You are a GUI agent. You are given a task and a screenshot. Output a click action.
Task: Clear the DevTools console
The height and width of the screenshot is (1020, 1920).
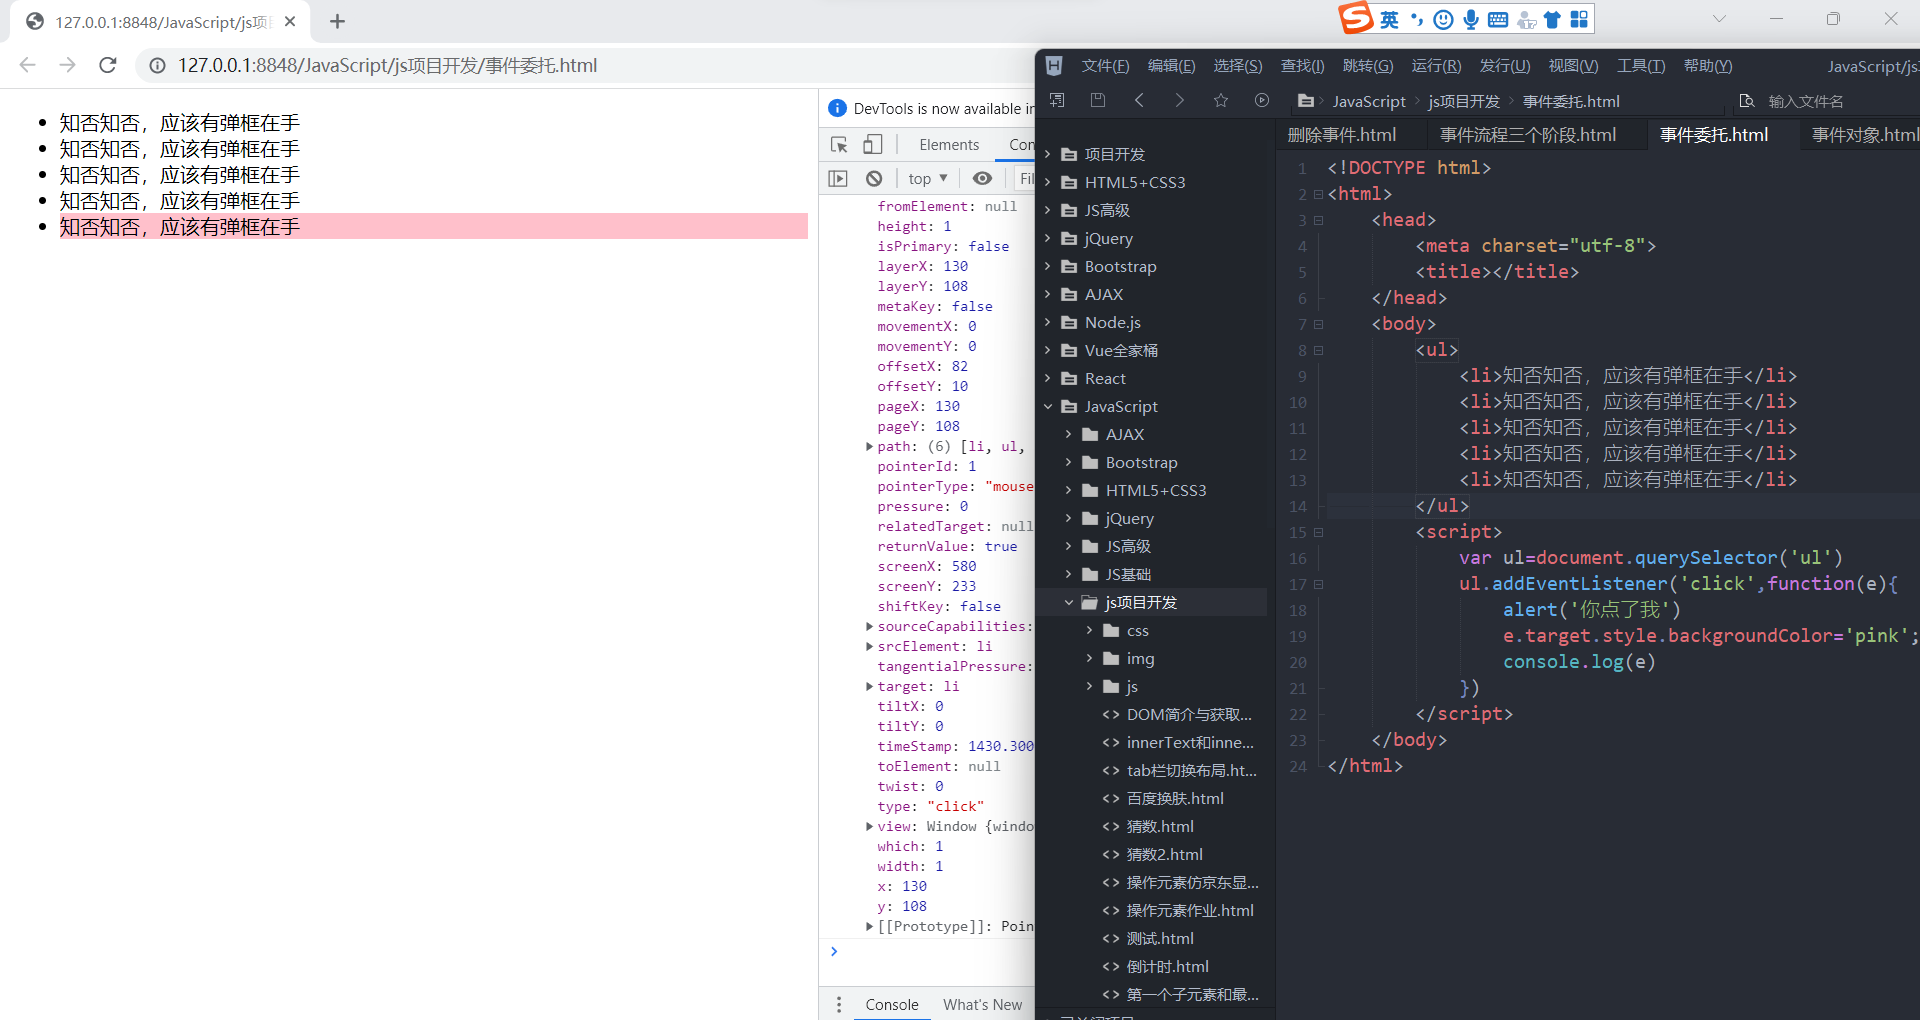tap(874, 177)
